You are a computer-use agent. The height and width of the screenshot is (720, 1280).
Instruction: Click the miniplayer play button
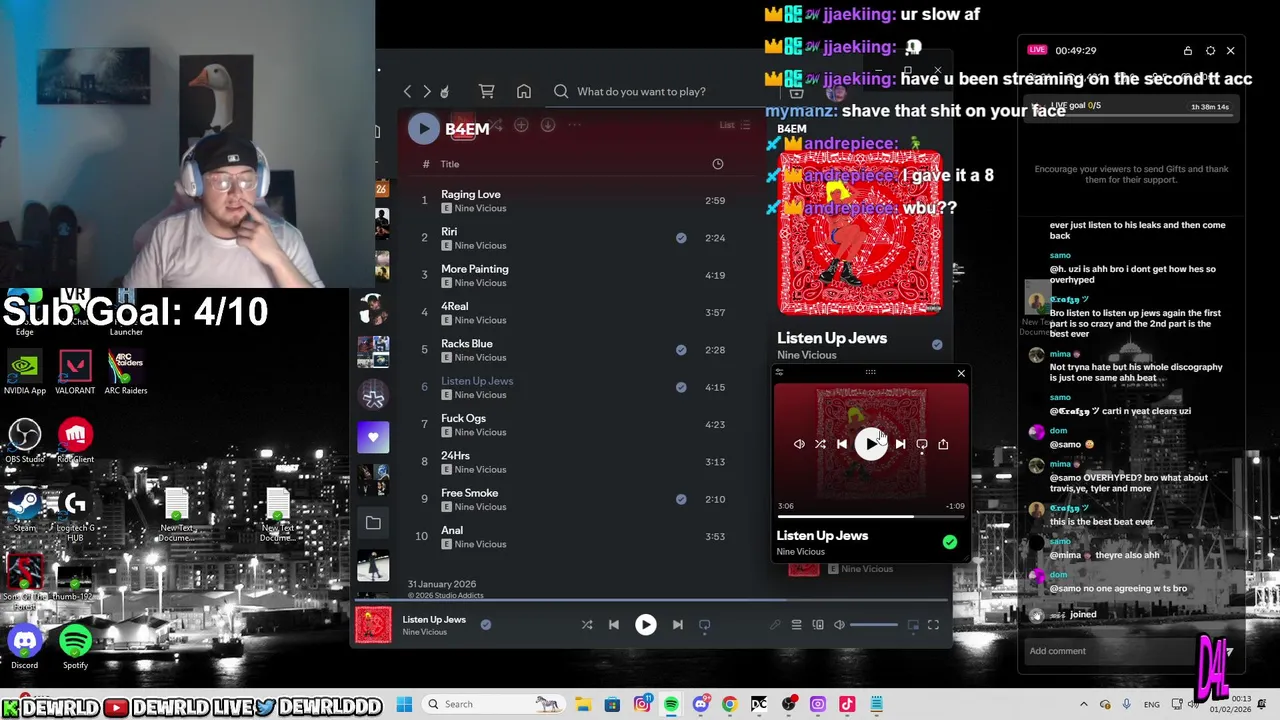click(870, 444)
